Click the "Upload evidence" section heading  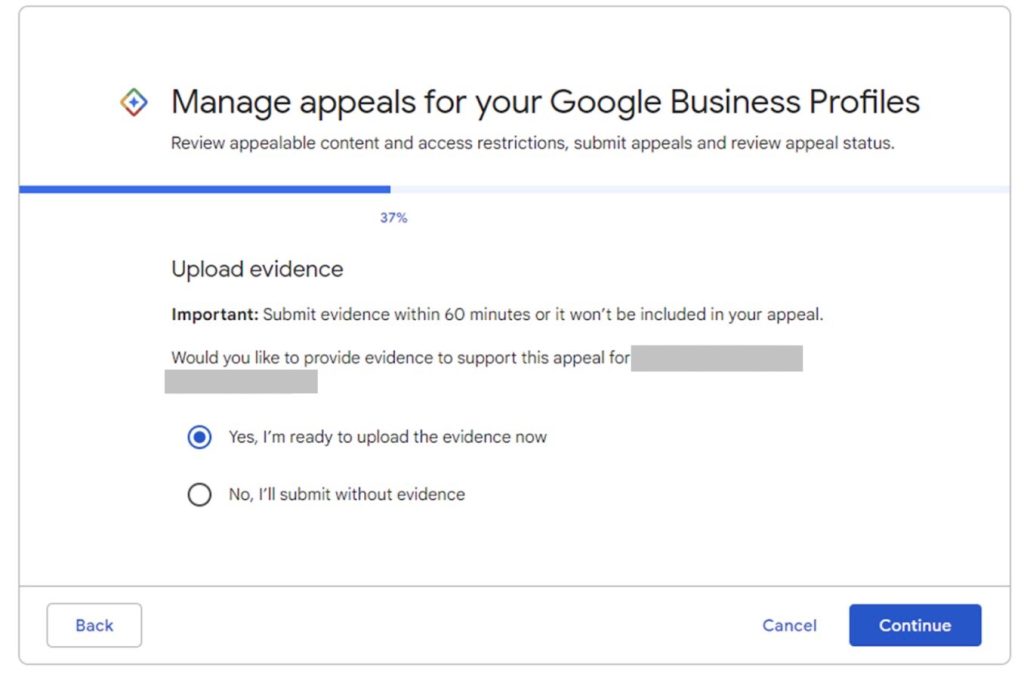pos(257,269)
